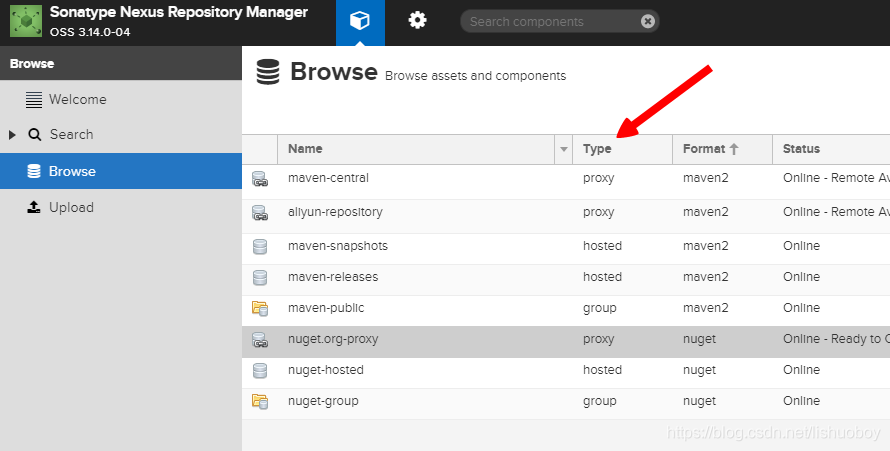
Task: Open the Name column dropdown arrow
Action: (x=564, y=149)
